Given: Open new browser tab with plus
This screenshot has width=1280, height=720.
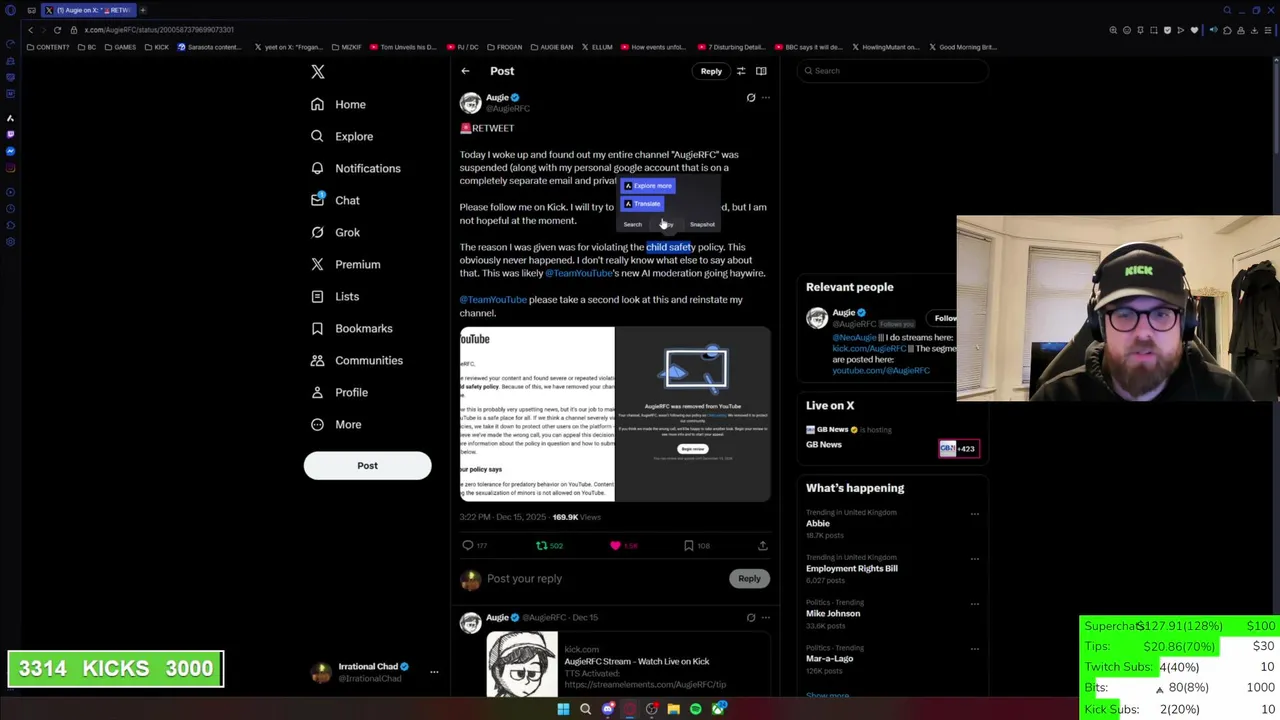Looking at the screenshot, I should pyautogui.click(x=143, y=10).
